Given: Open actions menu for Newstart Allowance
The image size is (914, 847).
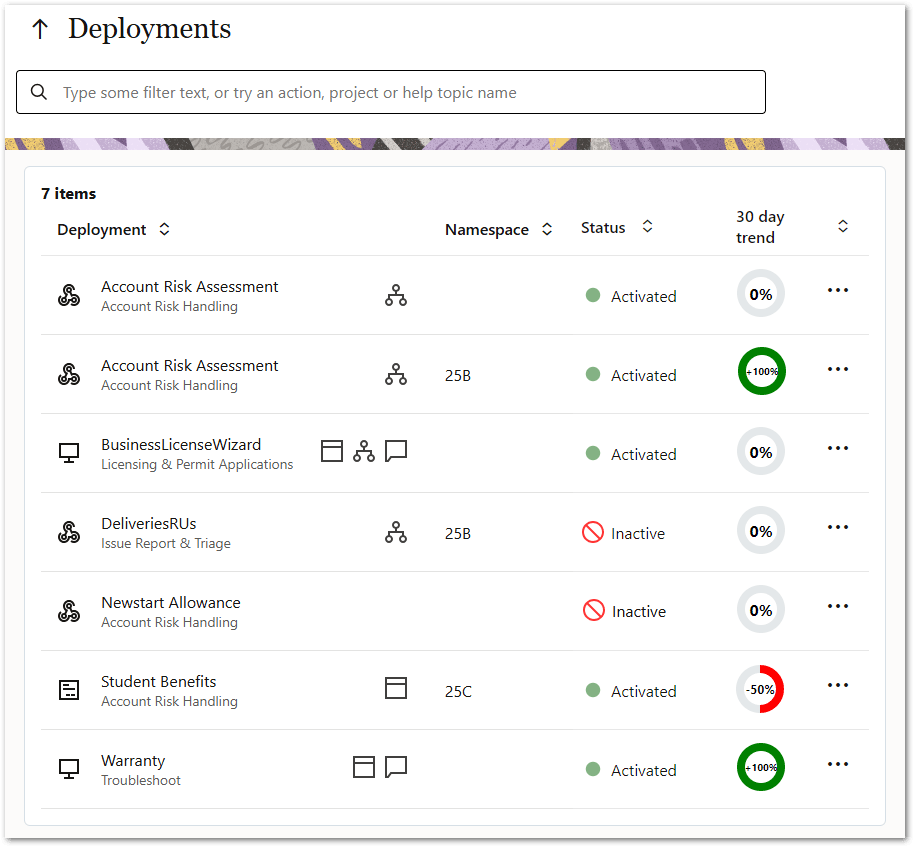Looking at the screenshot, I should 837,605.
